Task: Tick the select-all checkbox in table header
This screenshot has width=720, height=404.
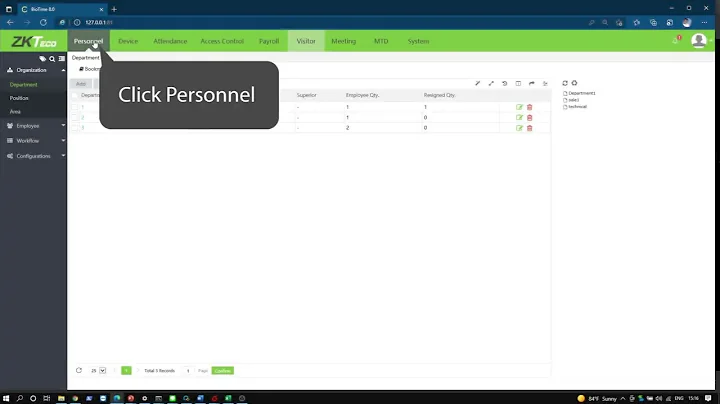Action: point(75,95)
